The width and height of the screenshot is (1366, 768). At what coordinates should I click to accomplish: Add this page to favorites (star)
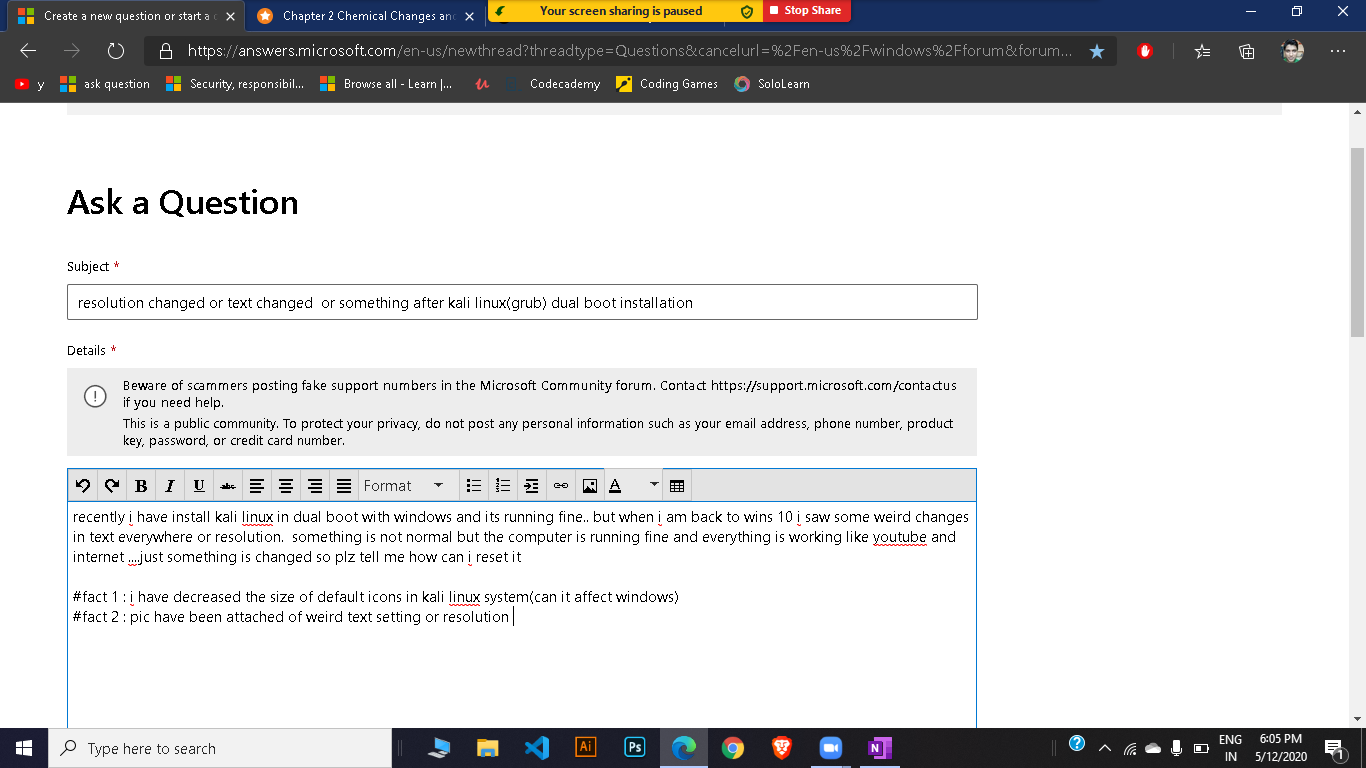click(x=1097, y=51)
